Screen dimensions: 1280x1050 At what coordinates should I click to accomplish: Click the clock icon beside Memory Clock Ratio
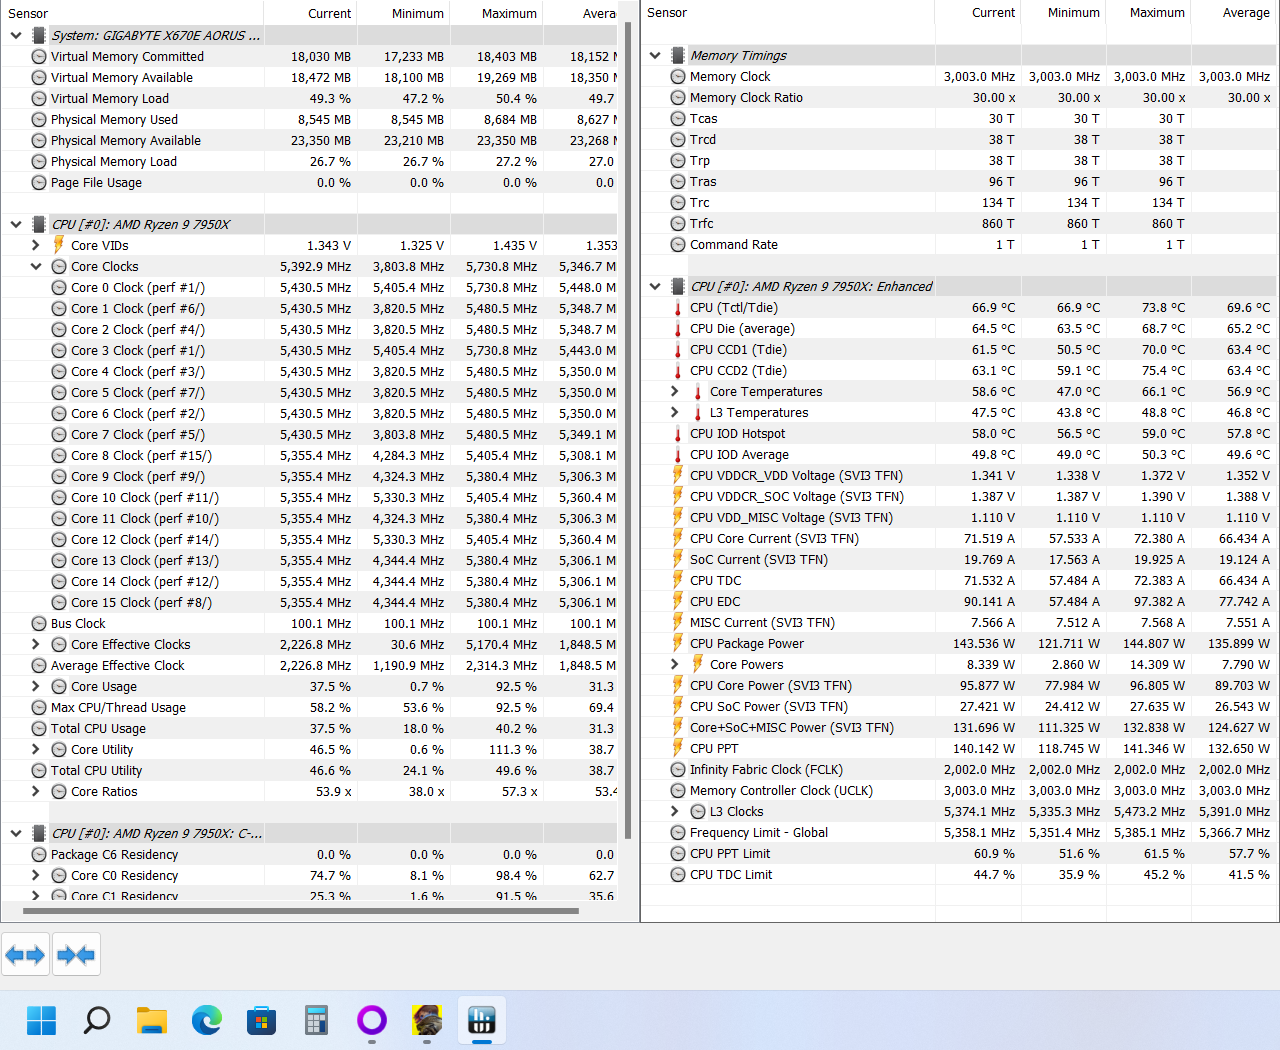pos(678,98)
